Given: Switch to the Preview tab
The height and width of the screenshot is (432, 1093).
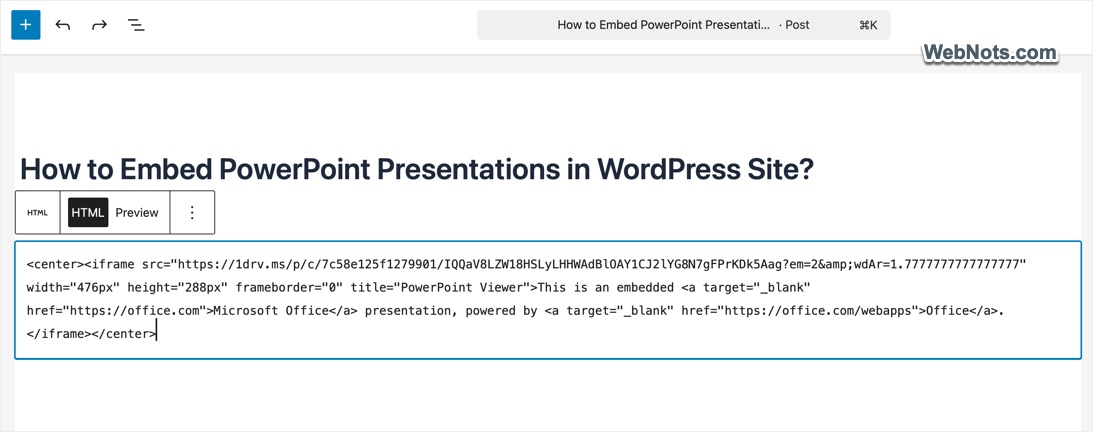Looking at the screenshot, I should [x=137, y=213].
